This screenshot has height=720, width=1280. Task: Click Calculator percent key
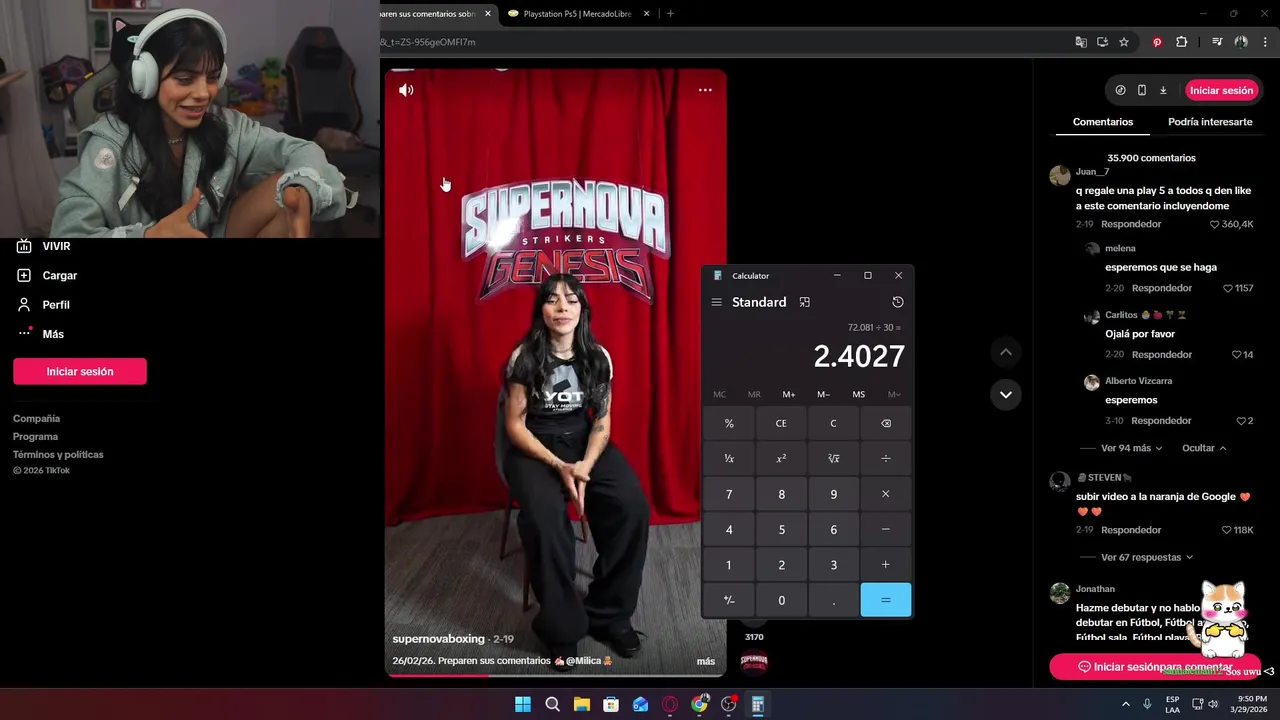(729, 423)
